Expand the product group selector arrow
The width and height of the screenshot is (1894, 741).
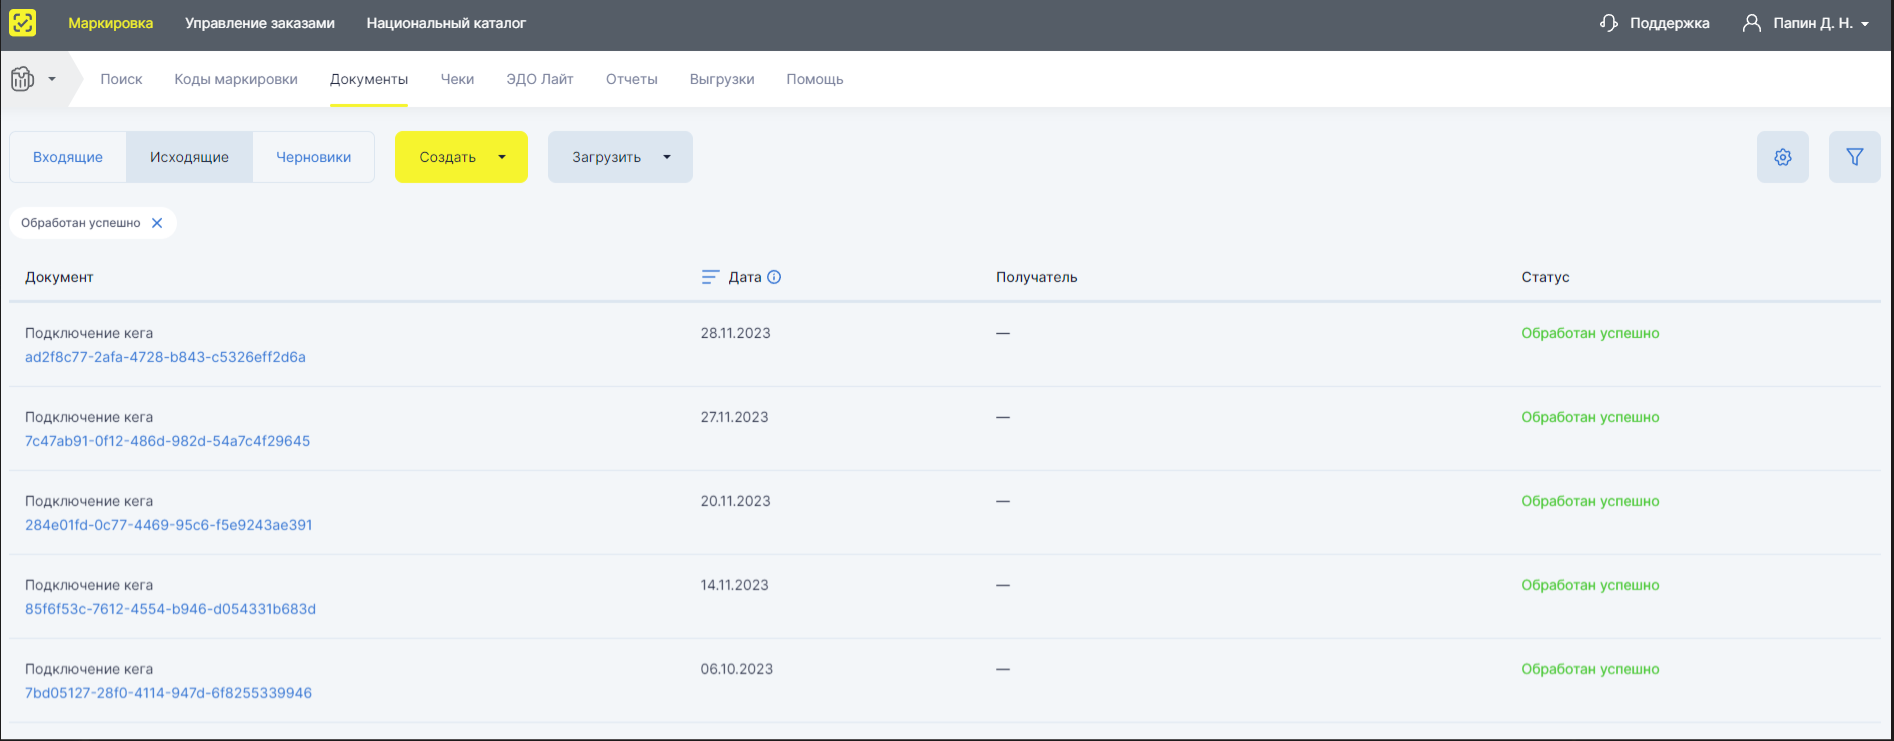(52, 79)
